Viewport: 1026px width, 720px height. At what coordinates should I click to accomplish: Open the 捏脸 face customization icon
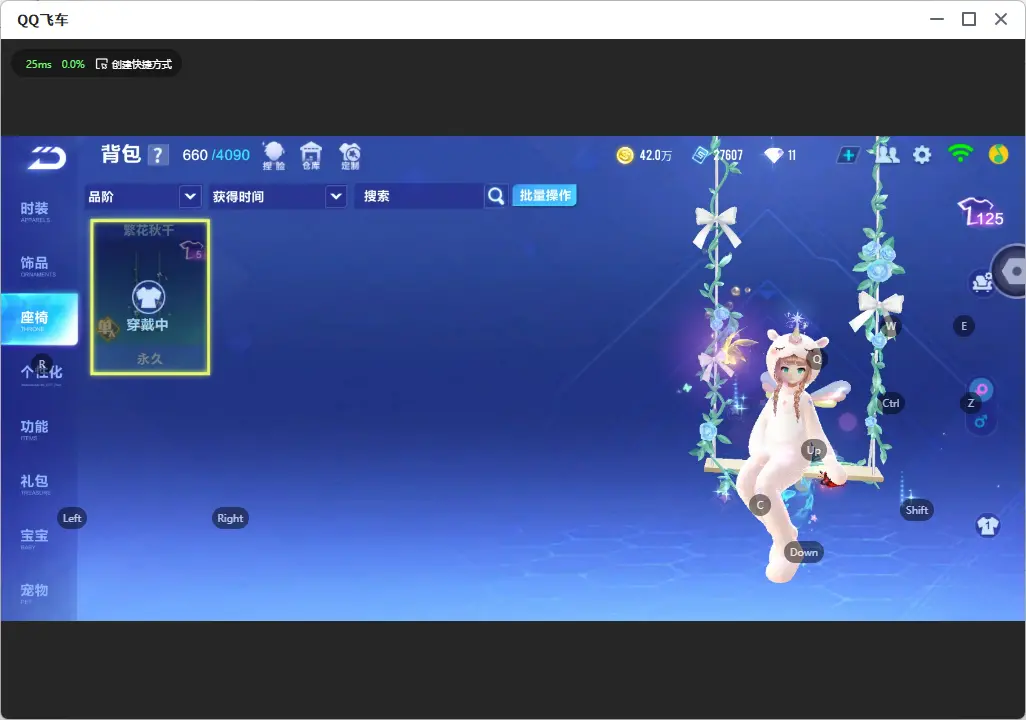[x=274, y=156]
